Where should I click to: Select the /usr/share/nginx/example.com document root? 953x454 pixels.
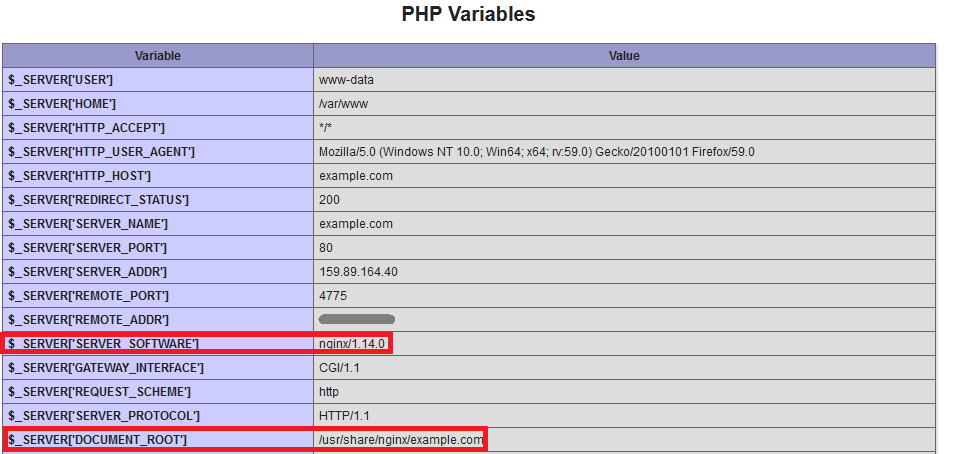[401, 440]
